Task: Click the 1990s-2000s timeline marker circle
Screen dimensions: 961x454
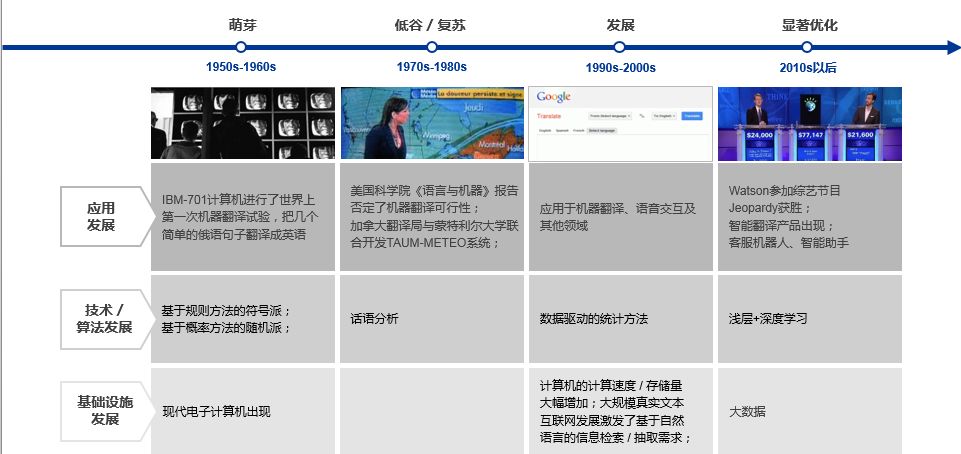Action: click(620, 47)
